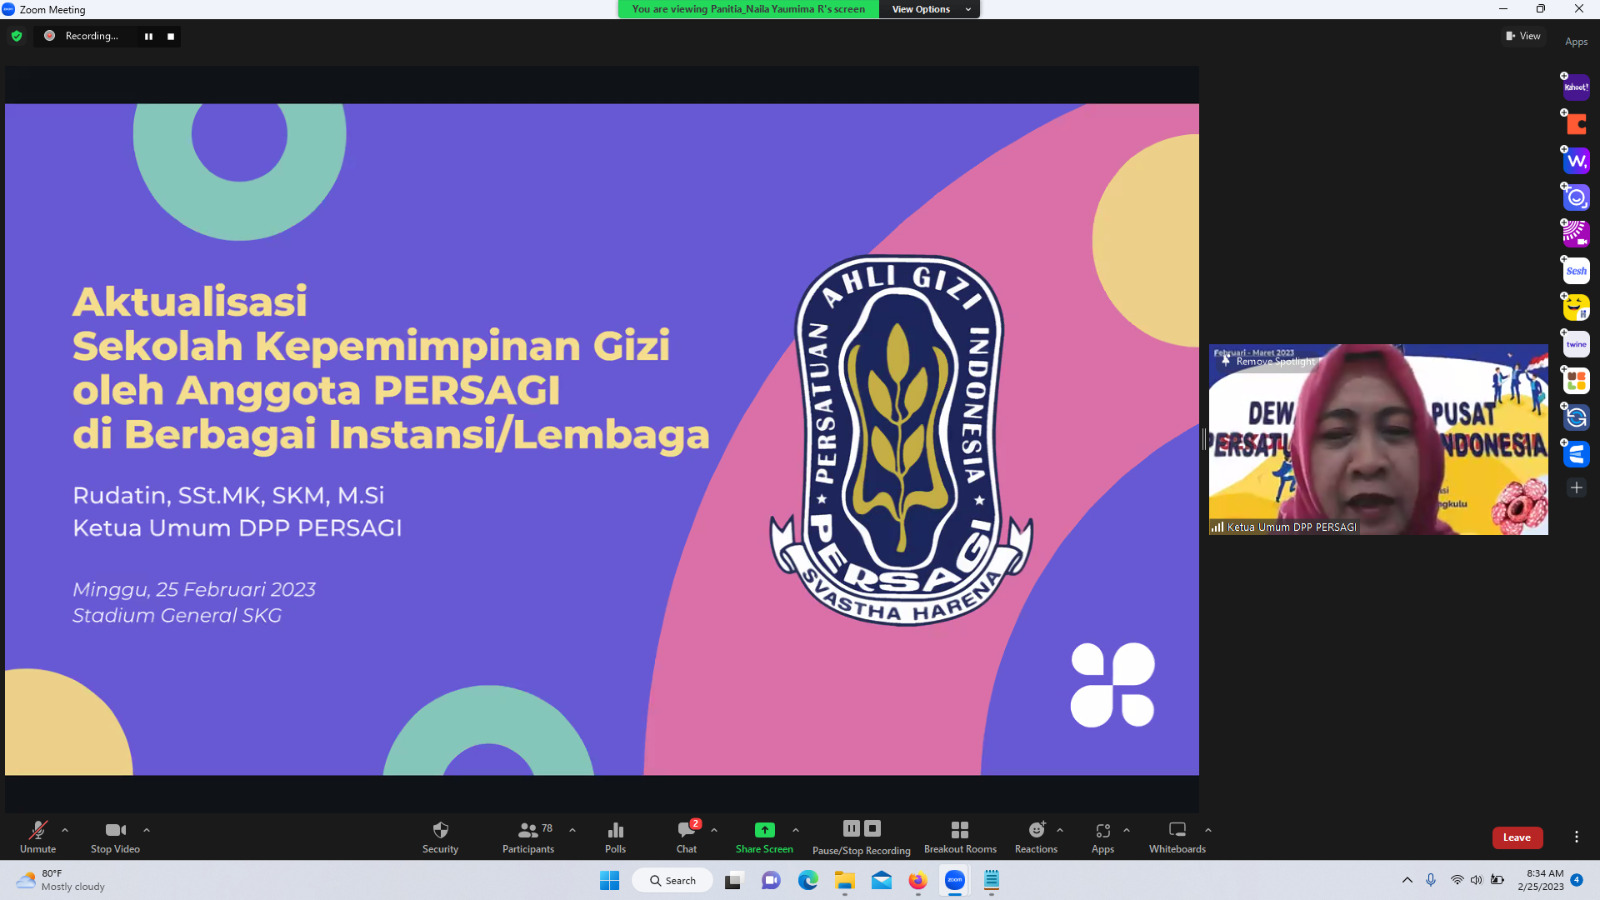Screen dimensions: 1600x900
Task: Open the View layout menu
Action: click(x=1523, y=36)
